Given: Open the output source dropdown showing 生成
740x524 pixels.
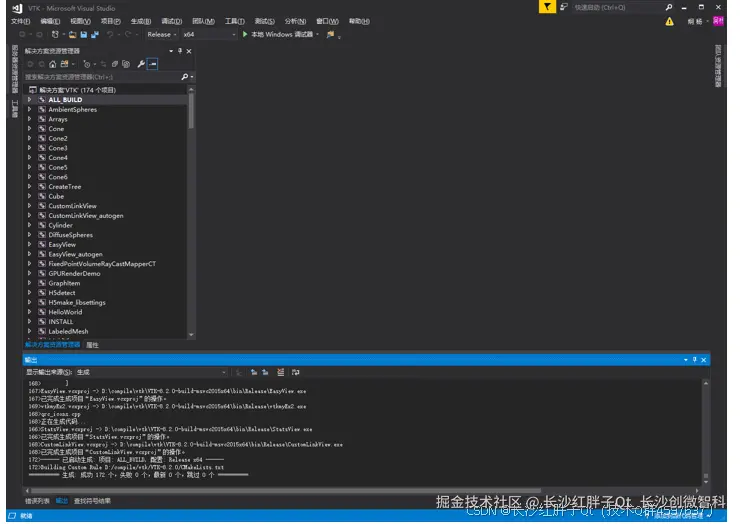Looking at the screenshot, I should click(151, 372).
